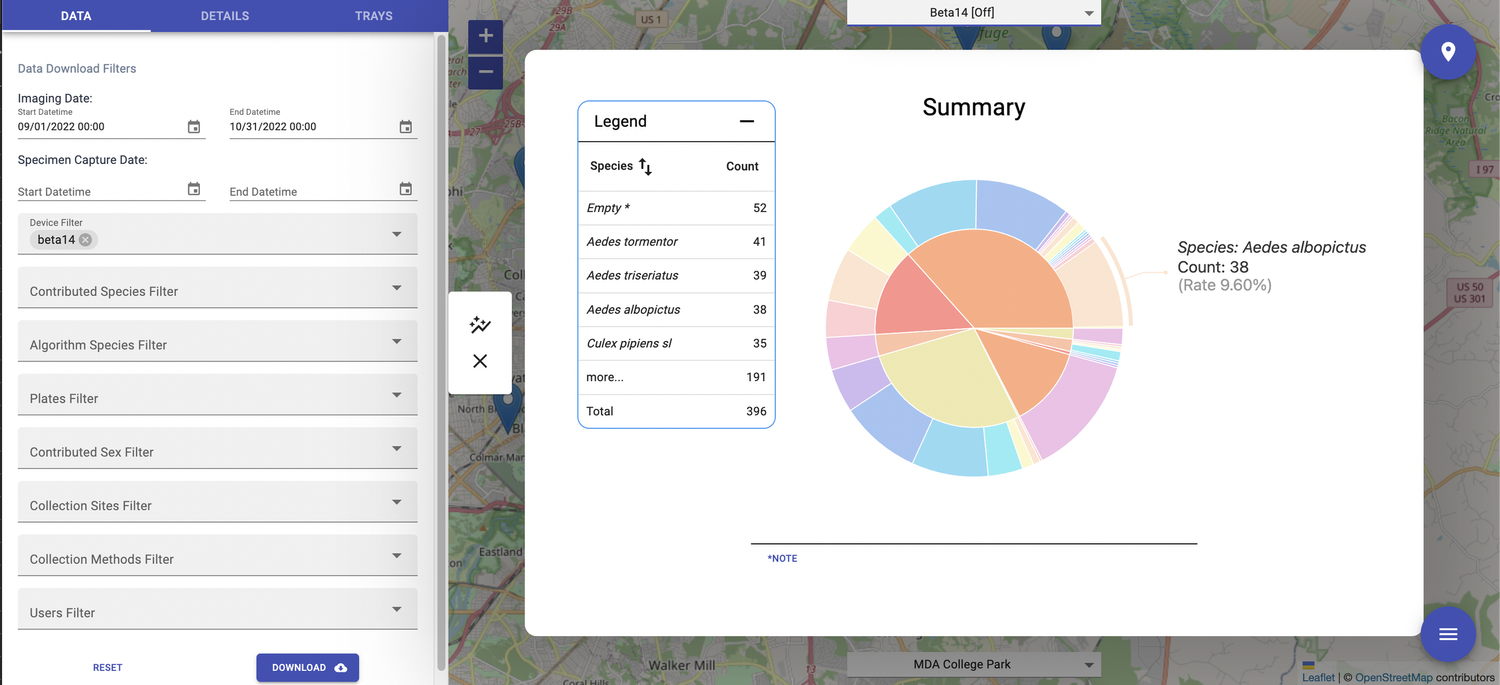Select the Empty * legend row
This screenshot has height=685, width=1500.
coord(677,208)
